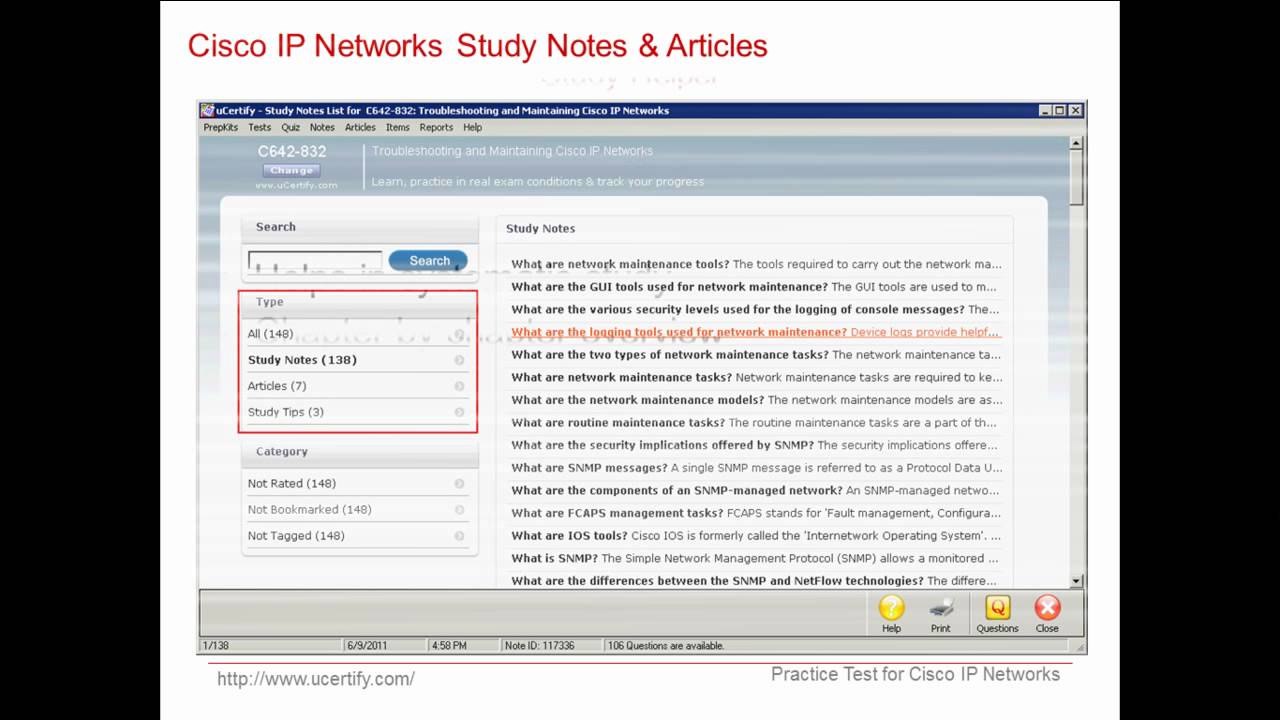The image size is (1280, 720).
Task: Click the Print printer icon
Action: 941,608
